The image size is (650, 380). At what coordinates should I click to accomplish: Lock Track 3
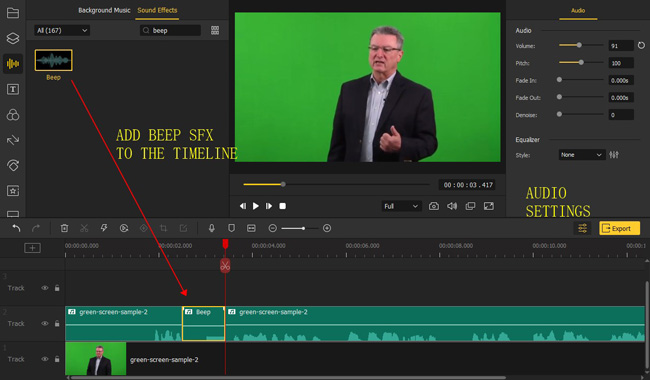pos(57,288)
